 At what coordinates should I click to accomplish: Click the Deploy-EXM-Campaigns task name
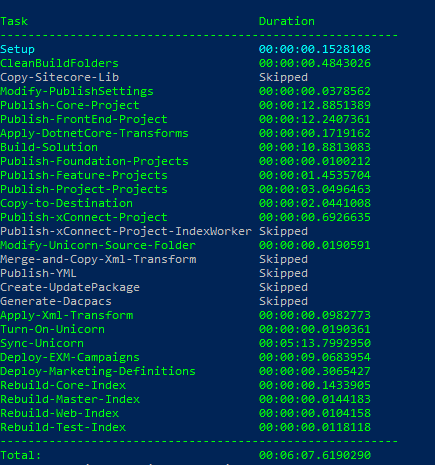point(70,357)
